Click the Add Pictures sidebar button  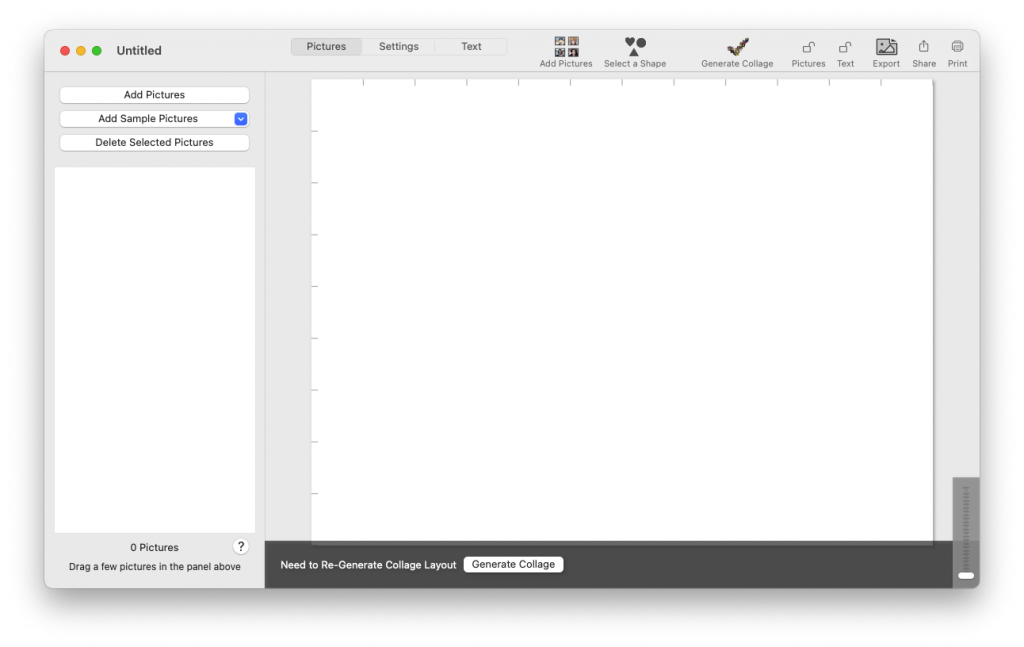pos(154,95)
